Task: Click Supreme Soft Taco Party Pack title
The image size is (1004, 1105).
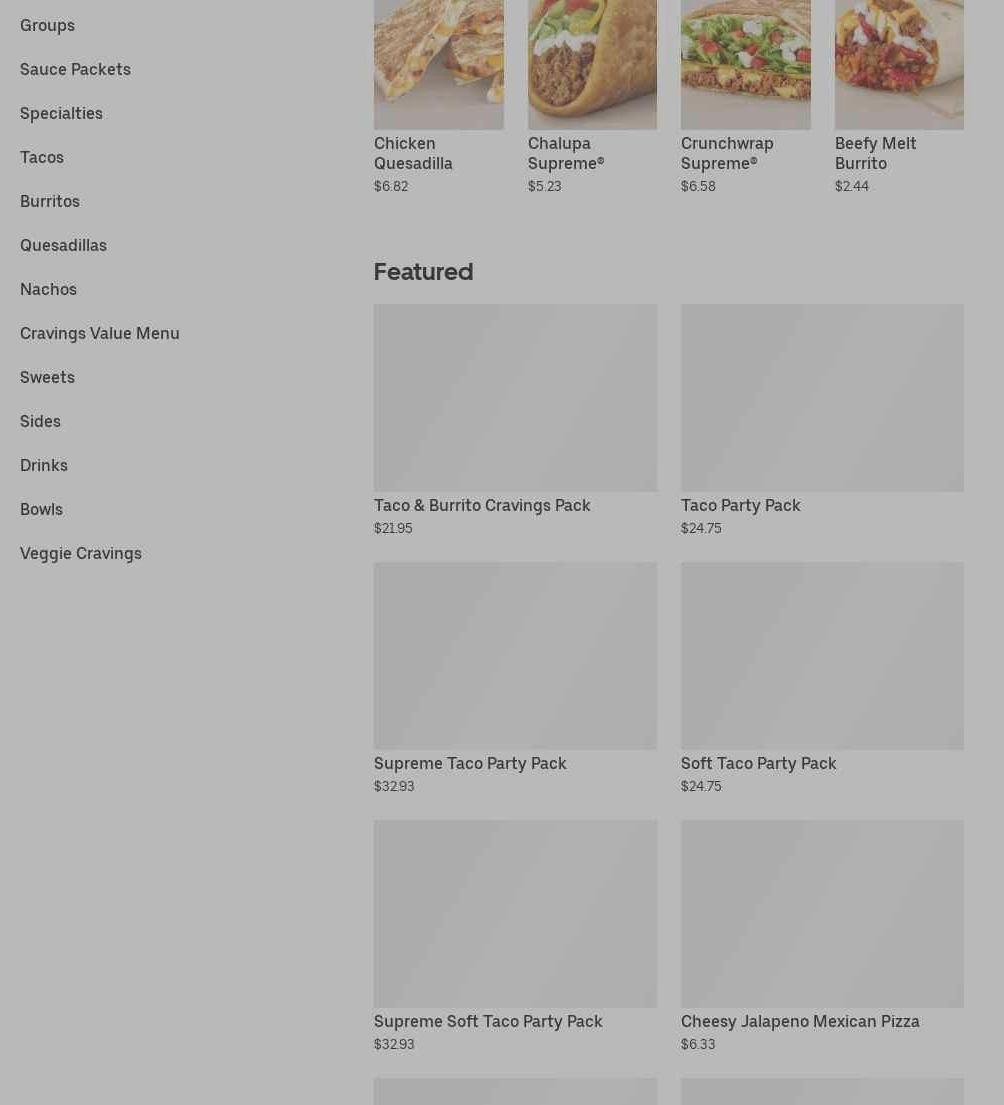Action: point(488,1021)
